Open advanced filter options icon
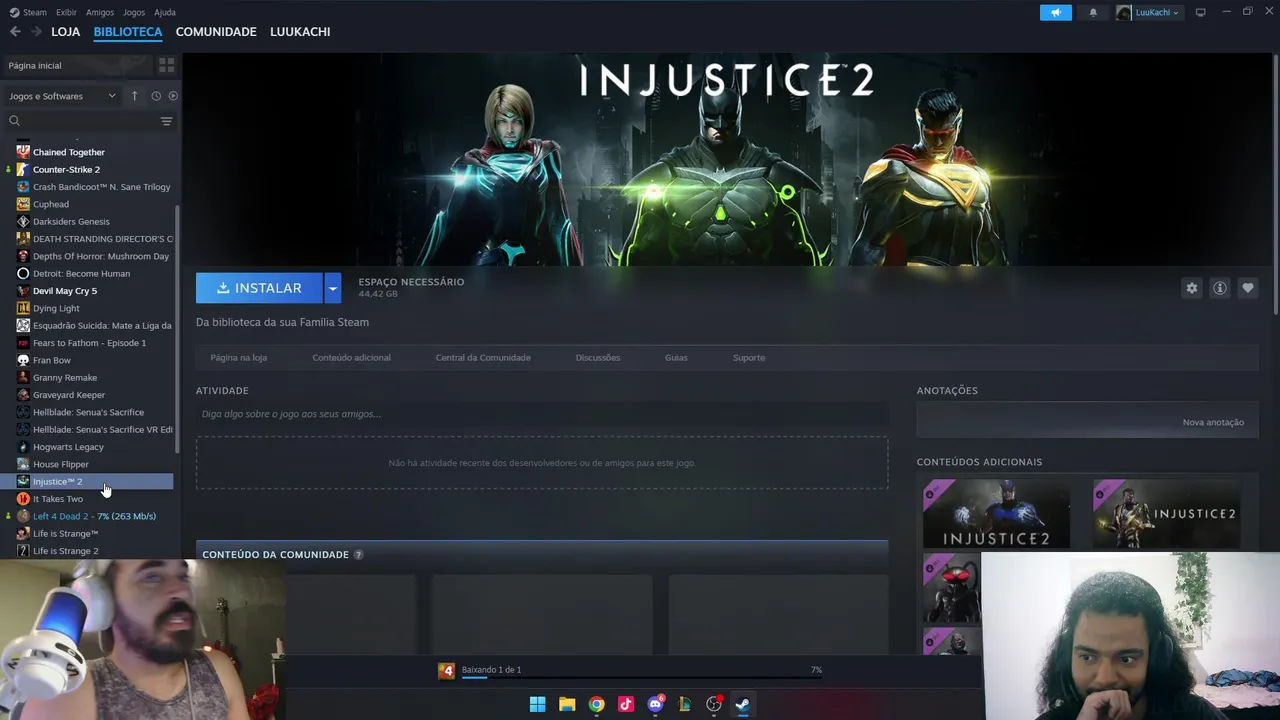 pos(167,121)
